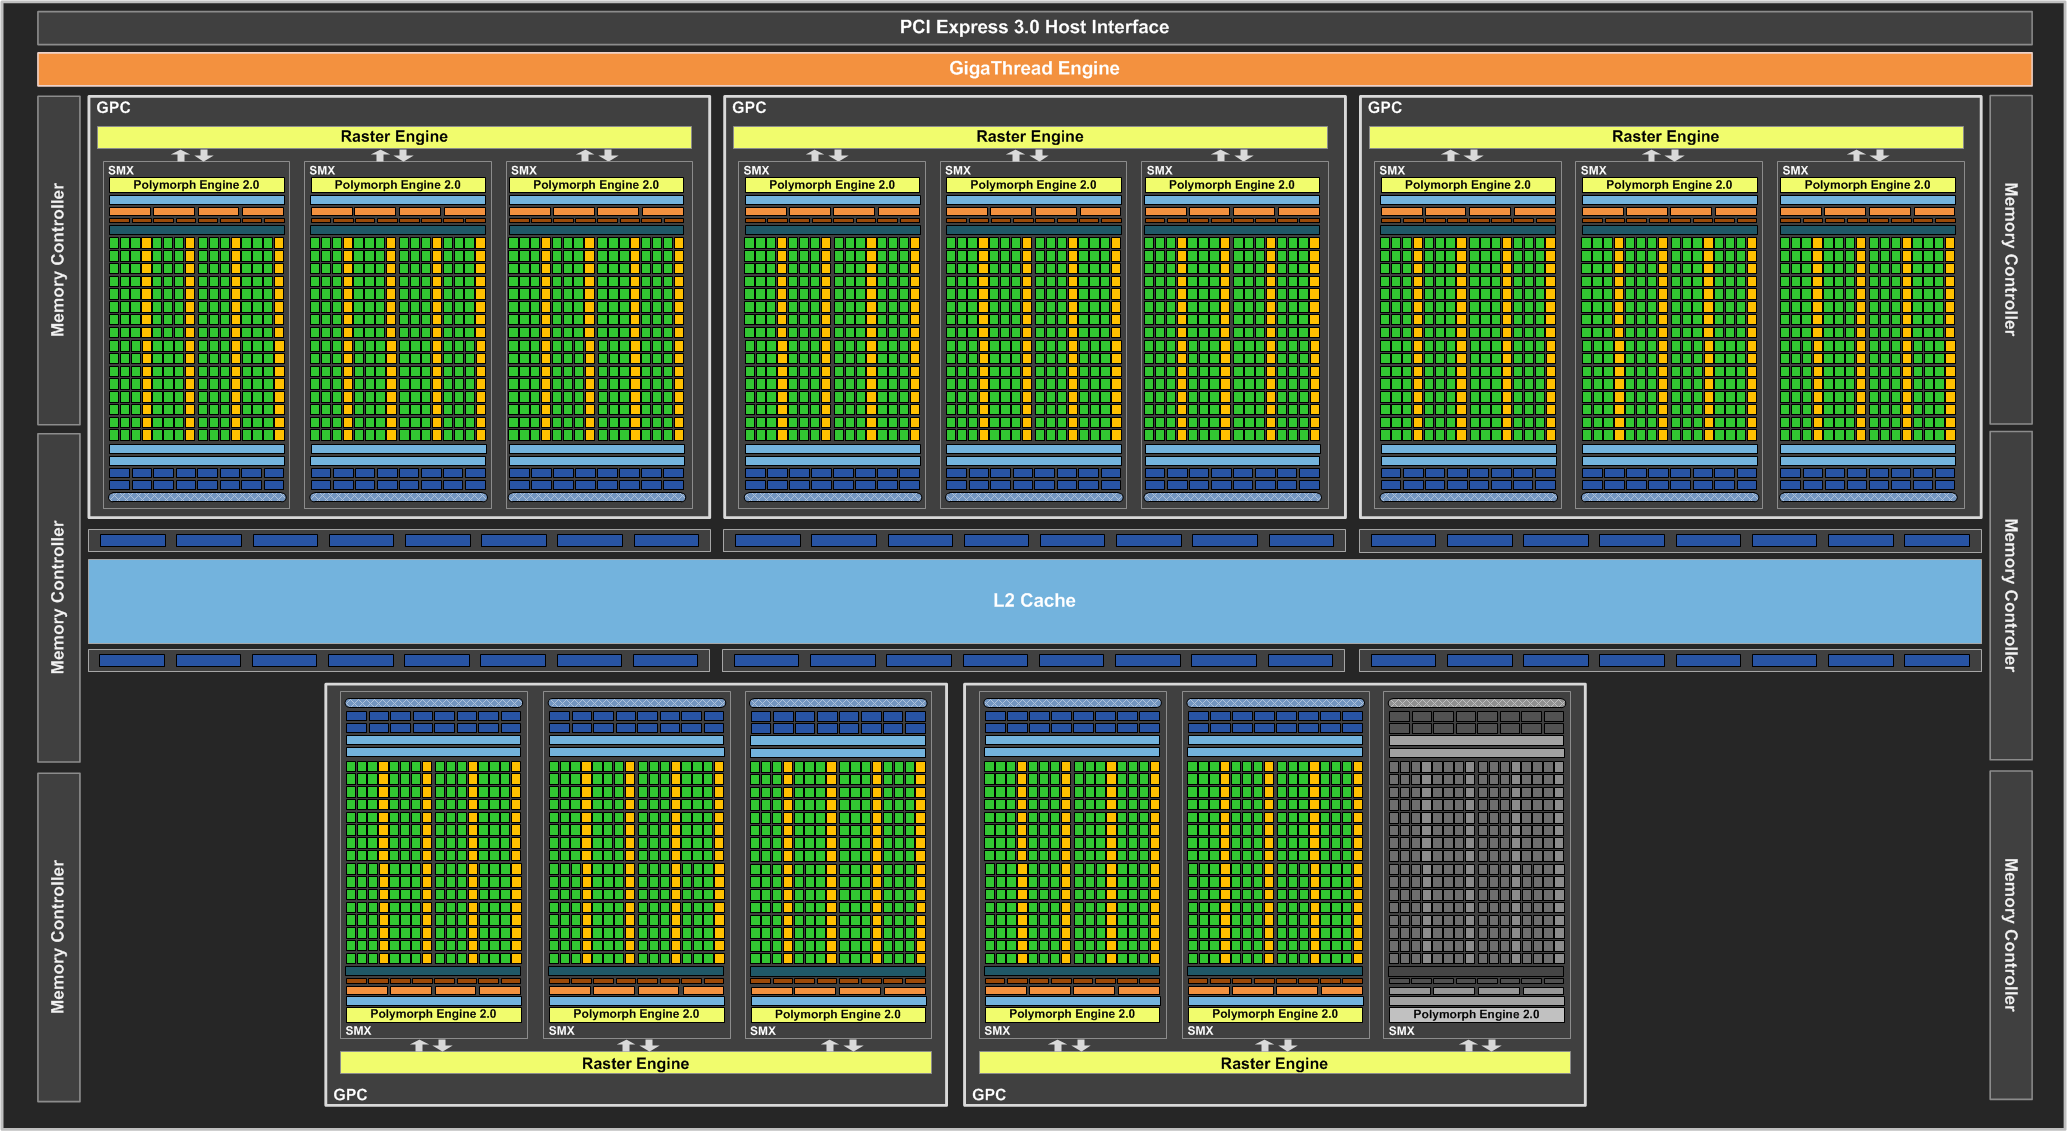Click the top-right Memory Controller block
The image size is (2067, 1131).
(x=2010, y=260)
